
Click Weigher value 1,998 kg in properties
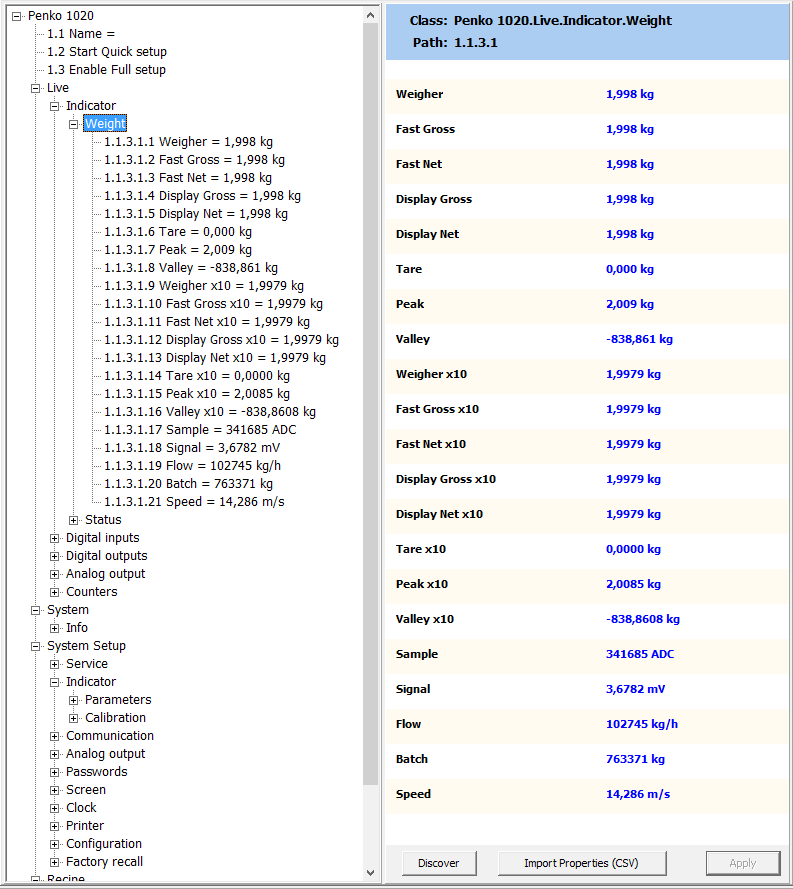click(x=630, y=94)
